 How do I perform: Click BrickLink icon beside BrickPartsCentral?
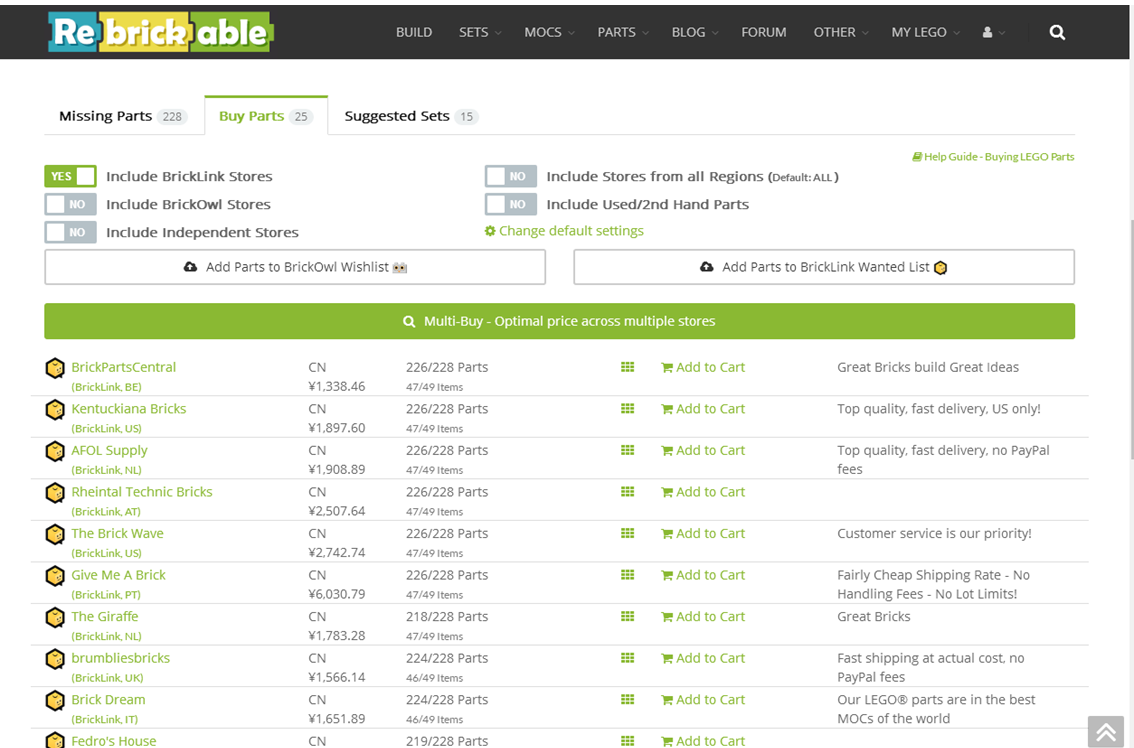point(55,368)
